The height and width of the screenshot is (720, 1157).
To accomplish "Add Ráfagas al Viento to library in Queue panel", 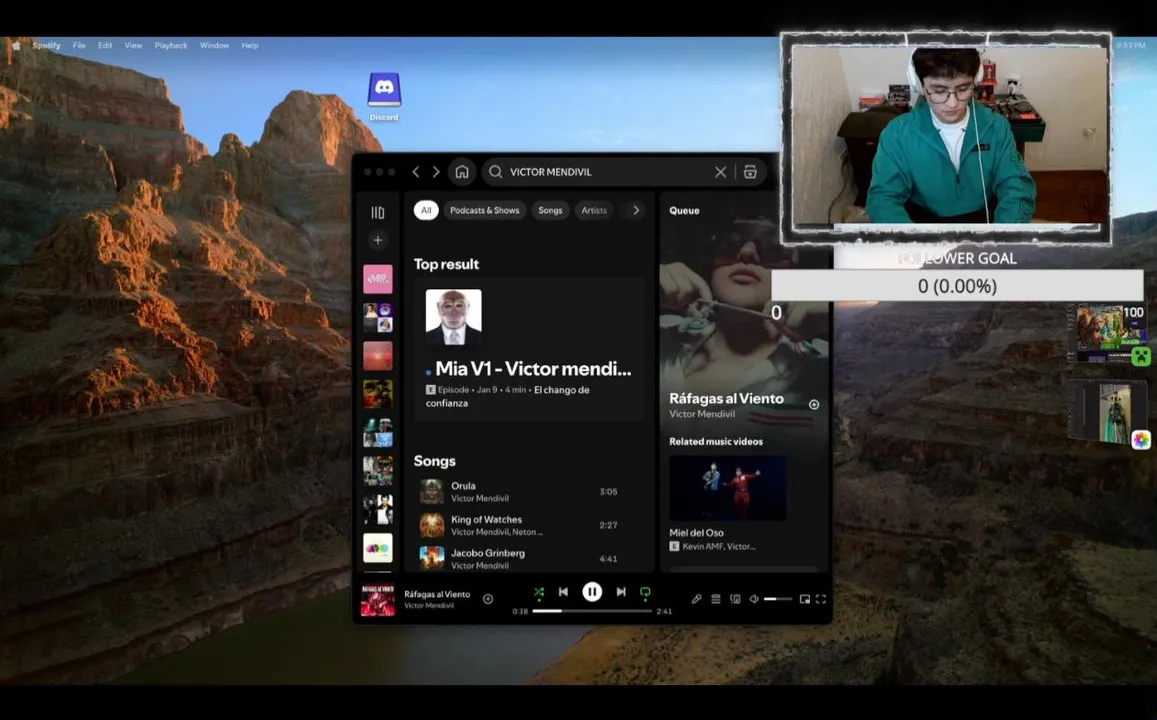I will 814,404.
